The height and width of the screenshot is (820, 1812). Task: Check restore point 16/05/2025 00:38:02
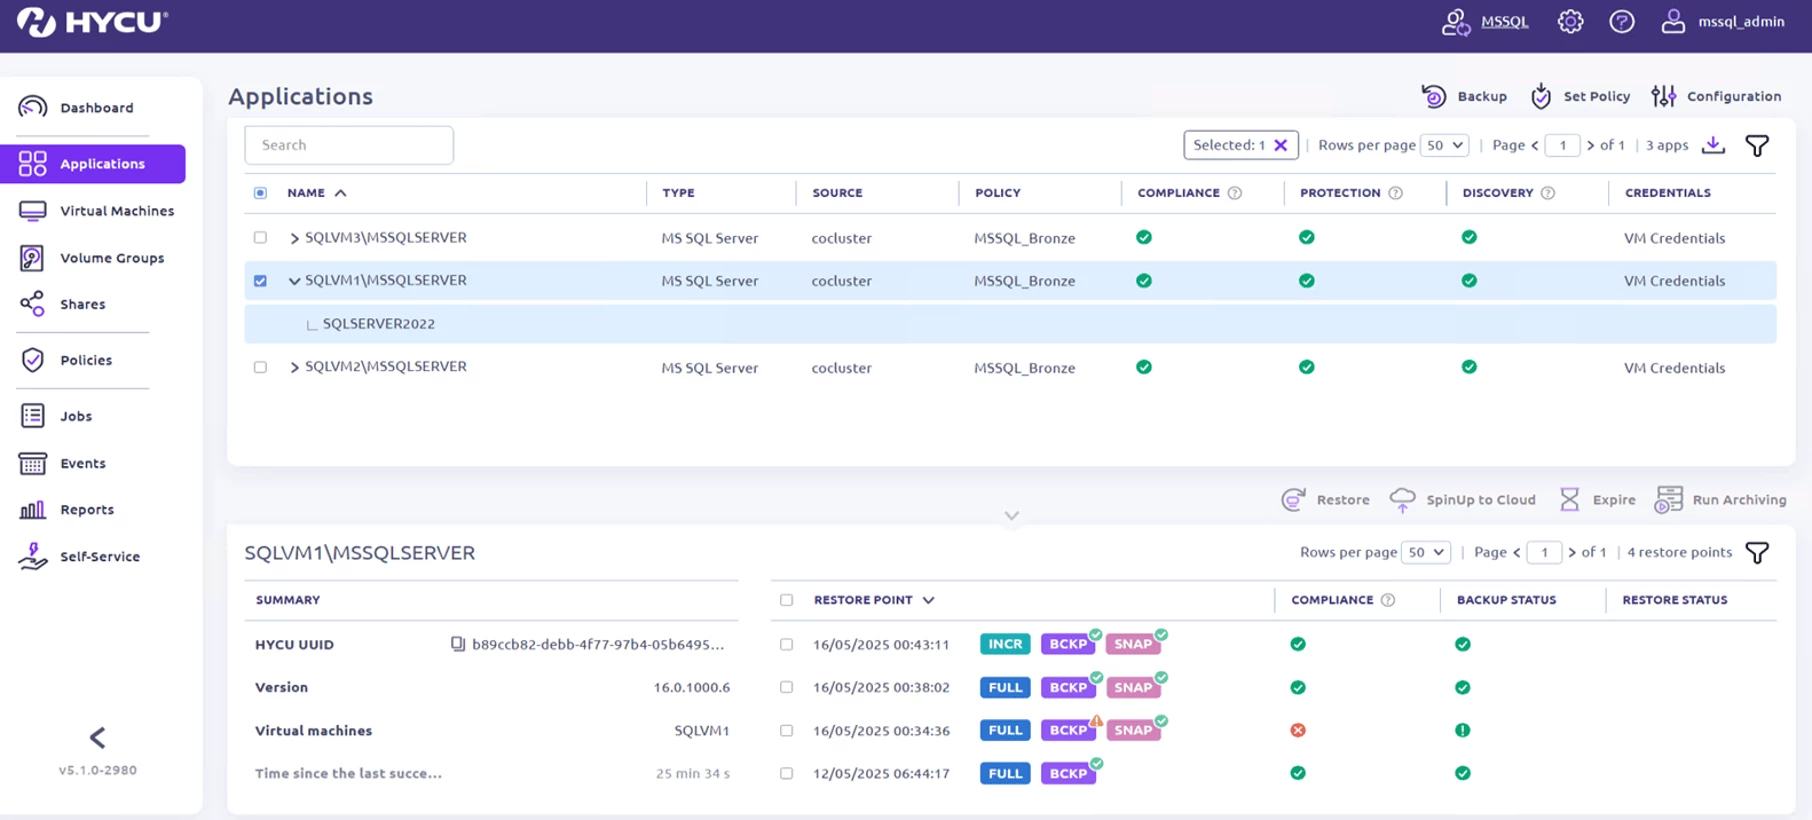coord(787,687)
